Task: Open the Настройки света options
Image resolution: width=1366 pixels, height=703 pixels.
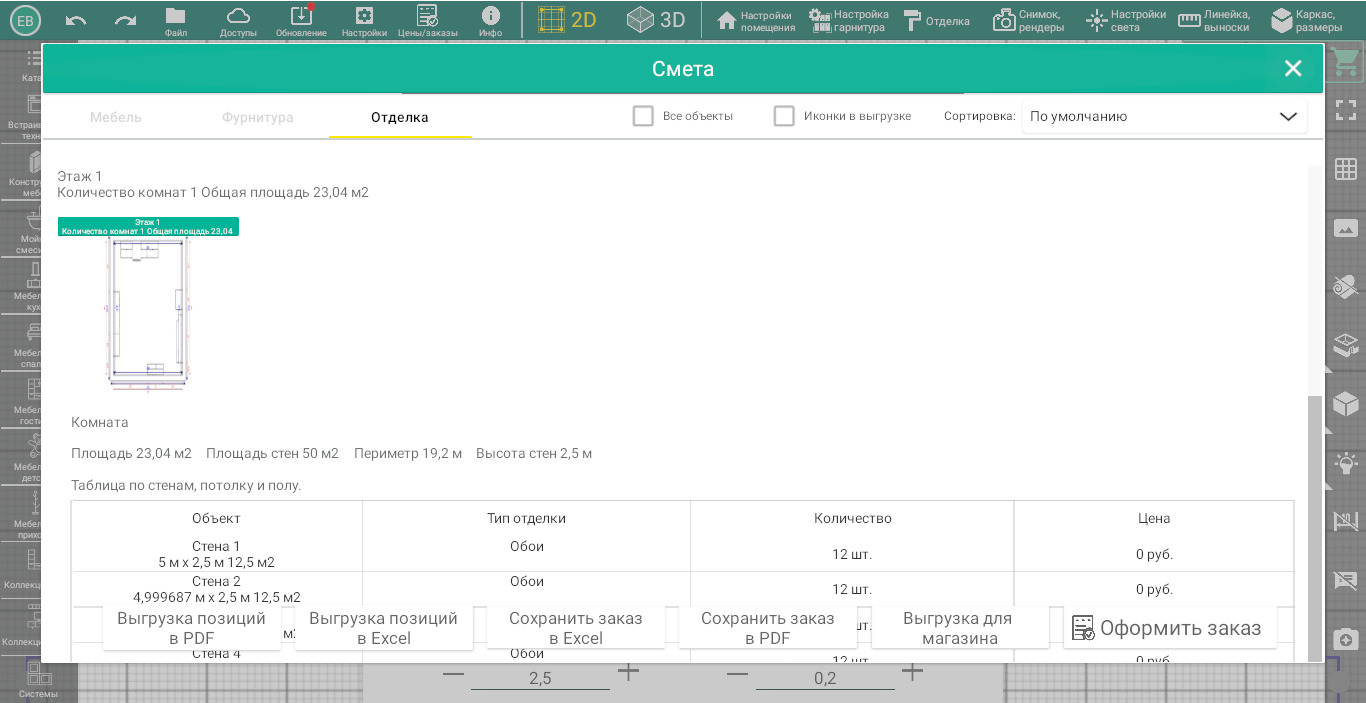Action: point(1126,20)
